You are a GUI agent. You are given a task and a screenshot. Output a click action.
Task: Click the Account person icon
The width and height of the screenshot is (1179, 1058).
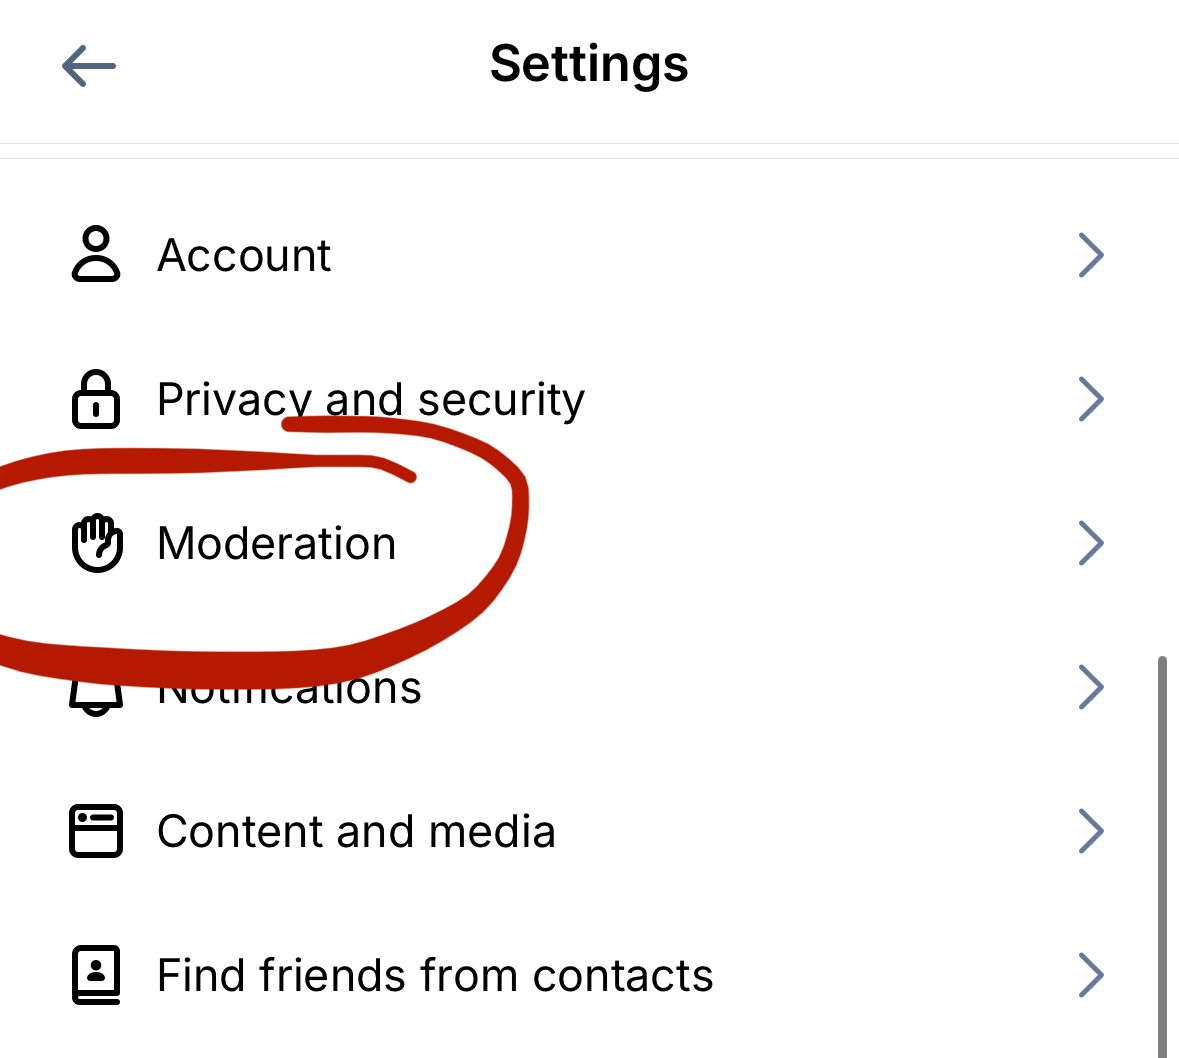click(96, 255)
